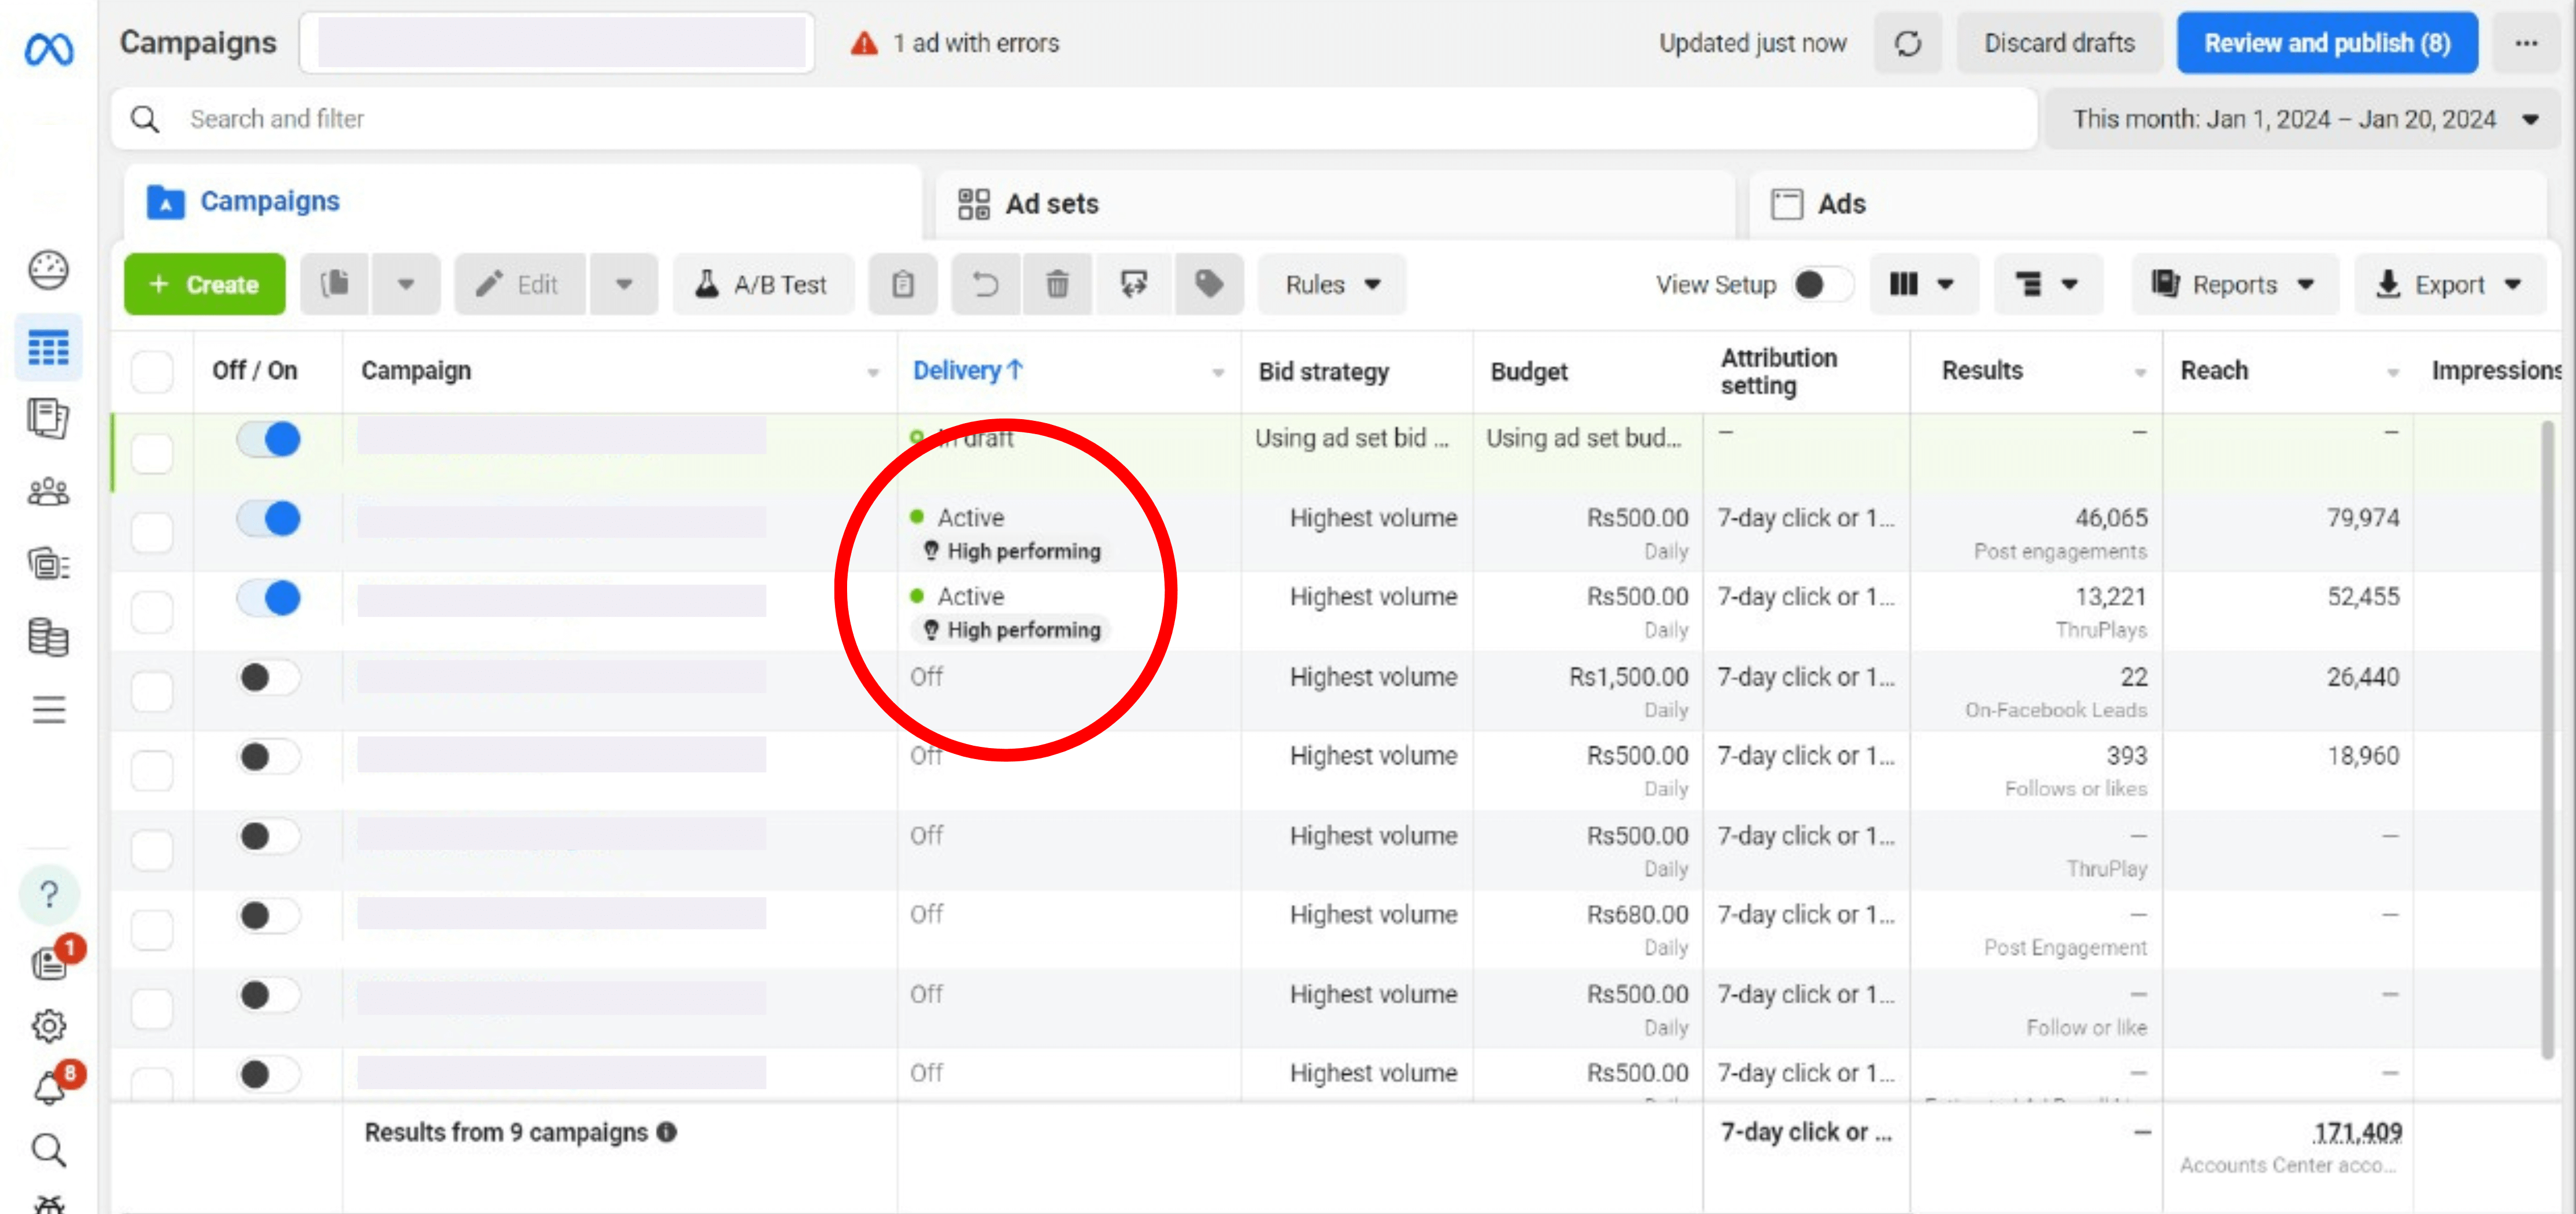Open Audiences people icon in sidebar
This screenshot has width=2576, height=1214.
[x=48, y=492]
